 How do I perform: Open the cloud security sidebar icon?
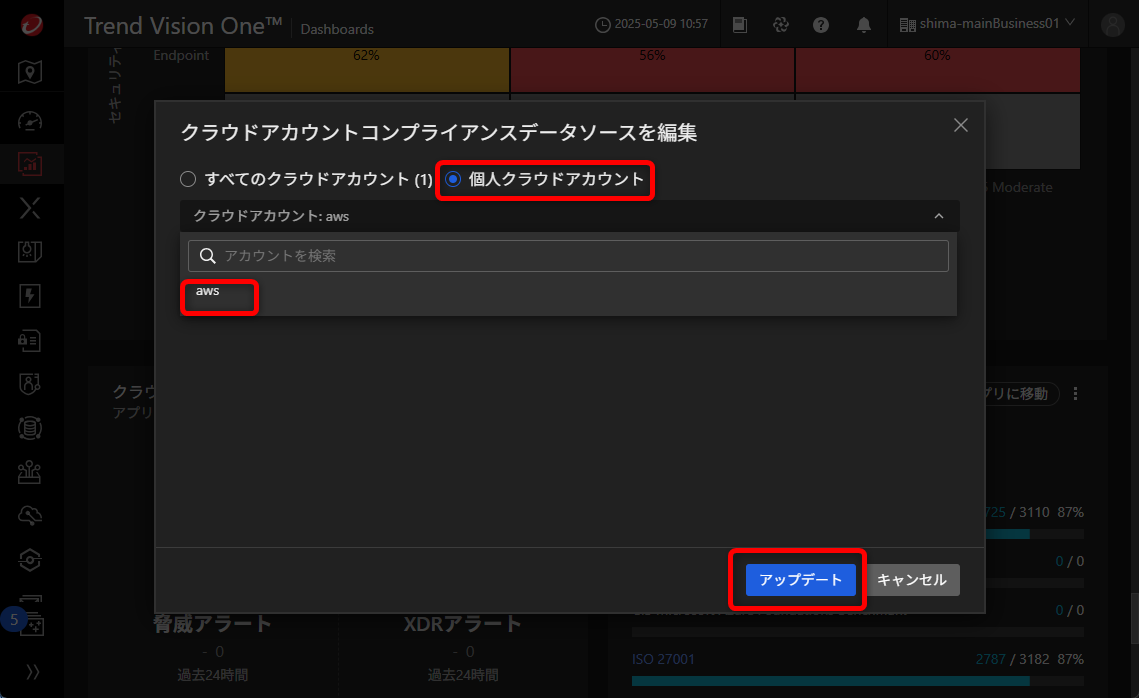[x=30, y=516]
